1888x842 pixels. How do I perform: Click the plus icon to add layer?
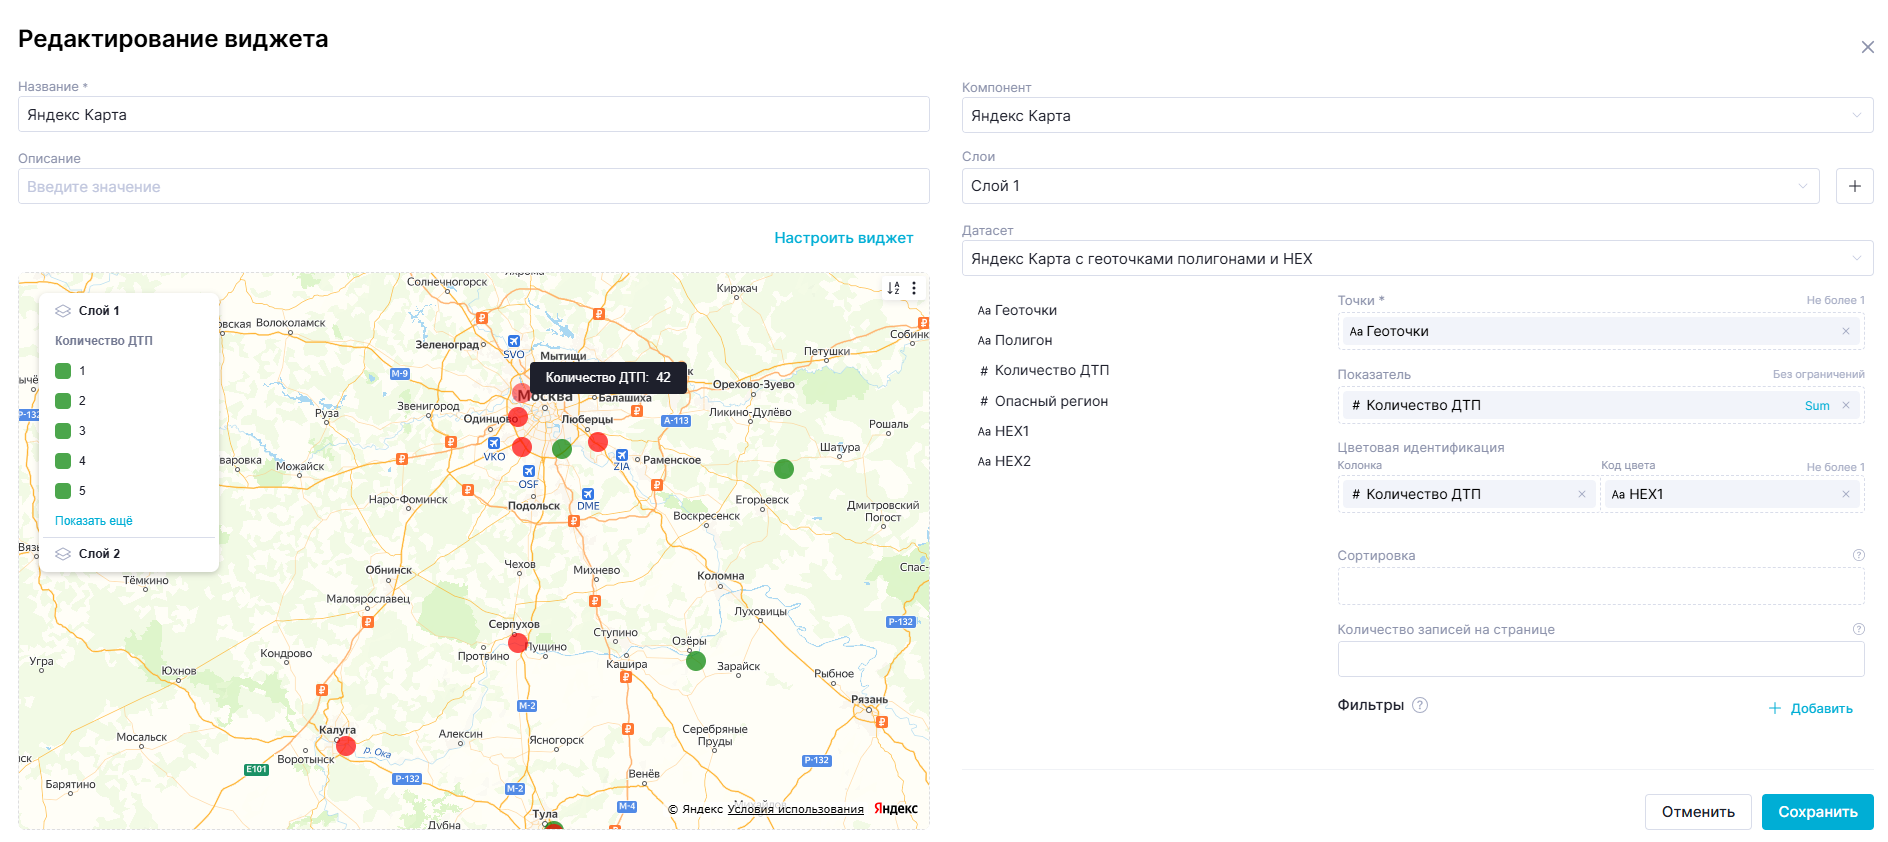[1854, 186]
